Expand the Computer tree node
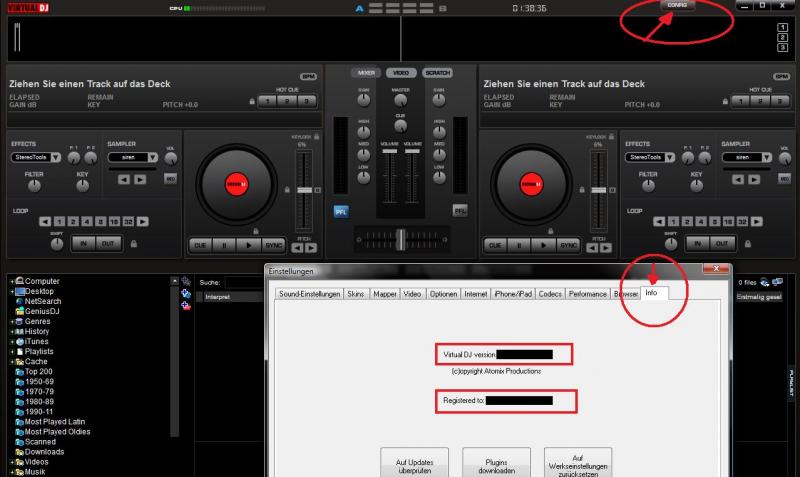This screenshot has height=477, width=800. (x=12, y=281)
